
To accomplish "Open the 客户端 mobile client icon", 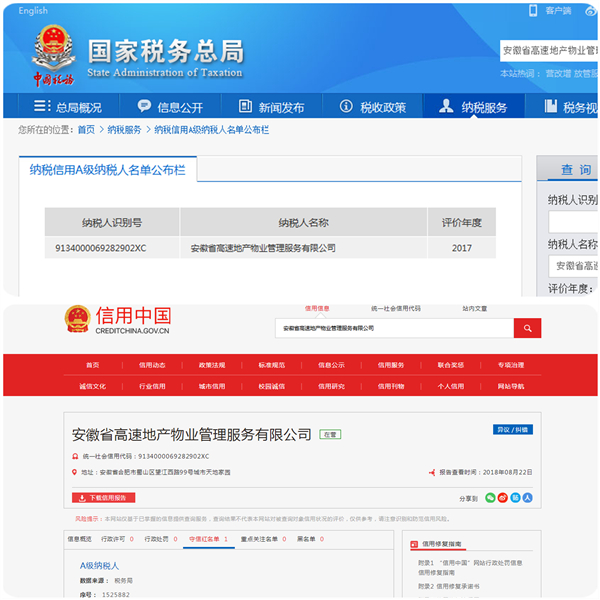I will 533,11.
